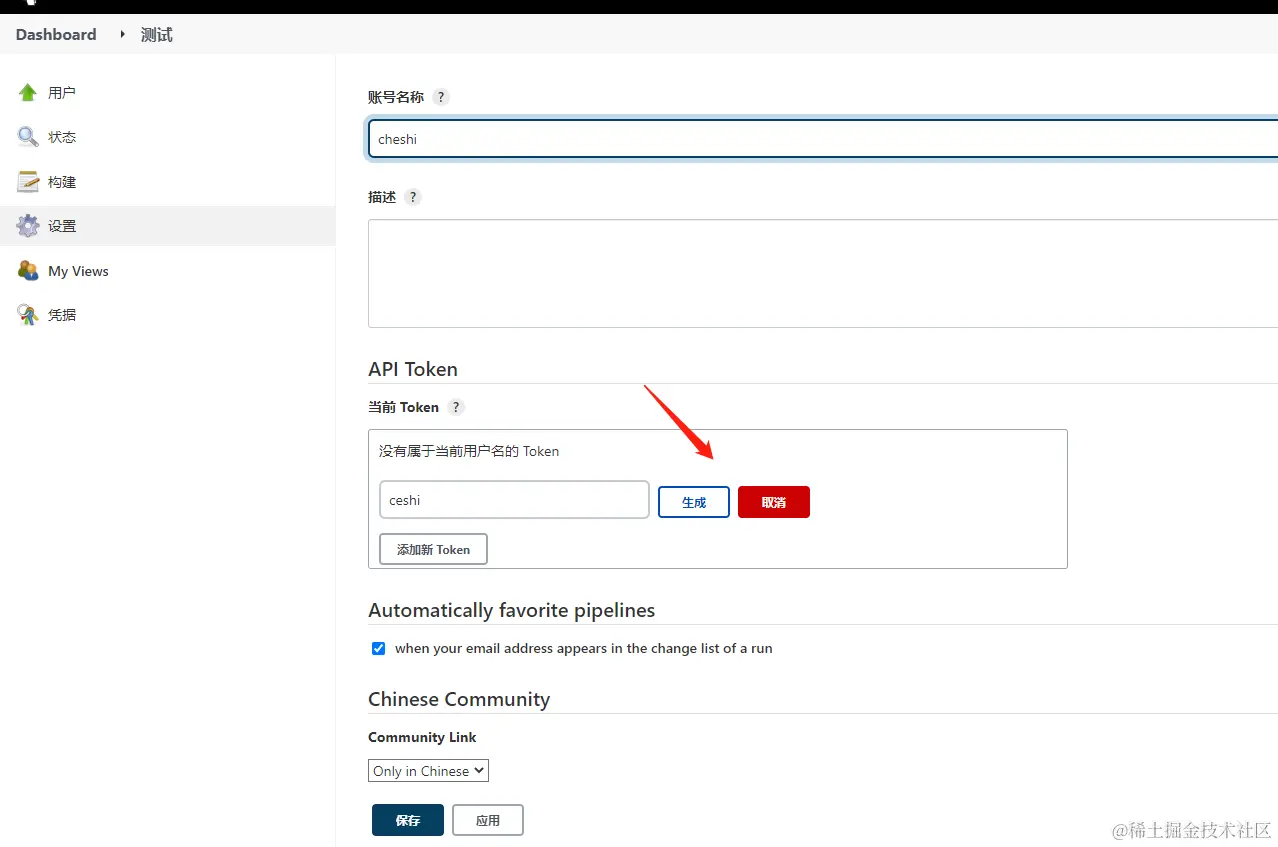Click the Community Link label
1278x847 pixels.
click(x=422, y=737)
